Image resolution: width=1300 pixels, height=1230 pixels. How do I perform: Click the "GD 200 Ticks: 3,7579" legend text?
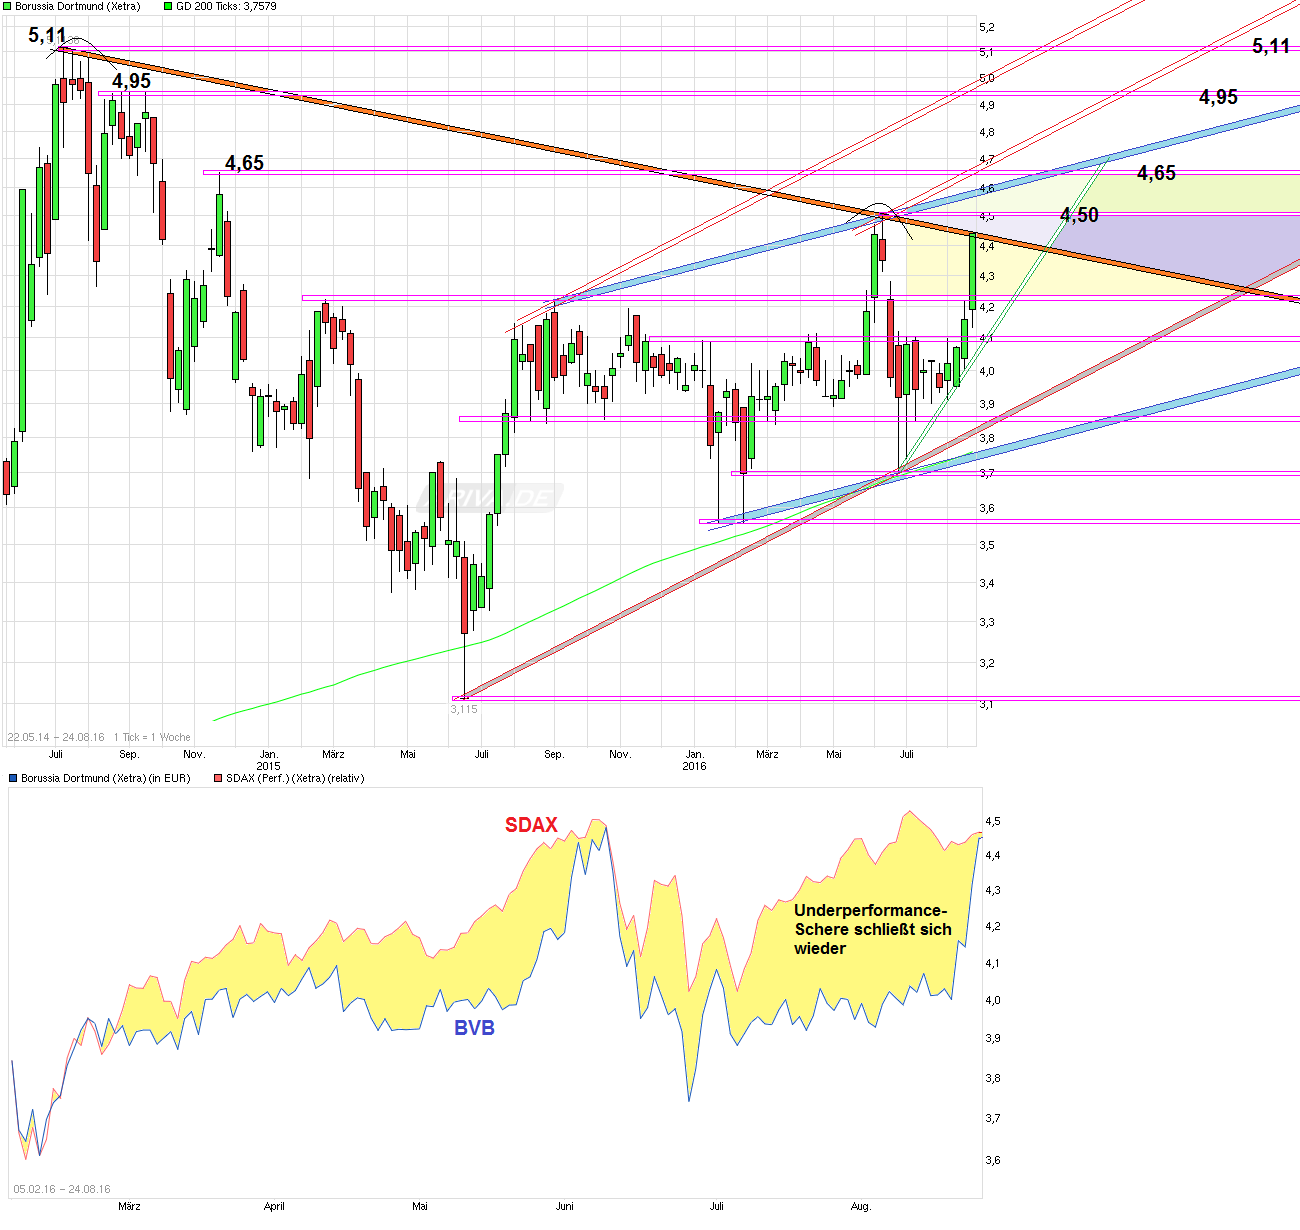226,6
